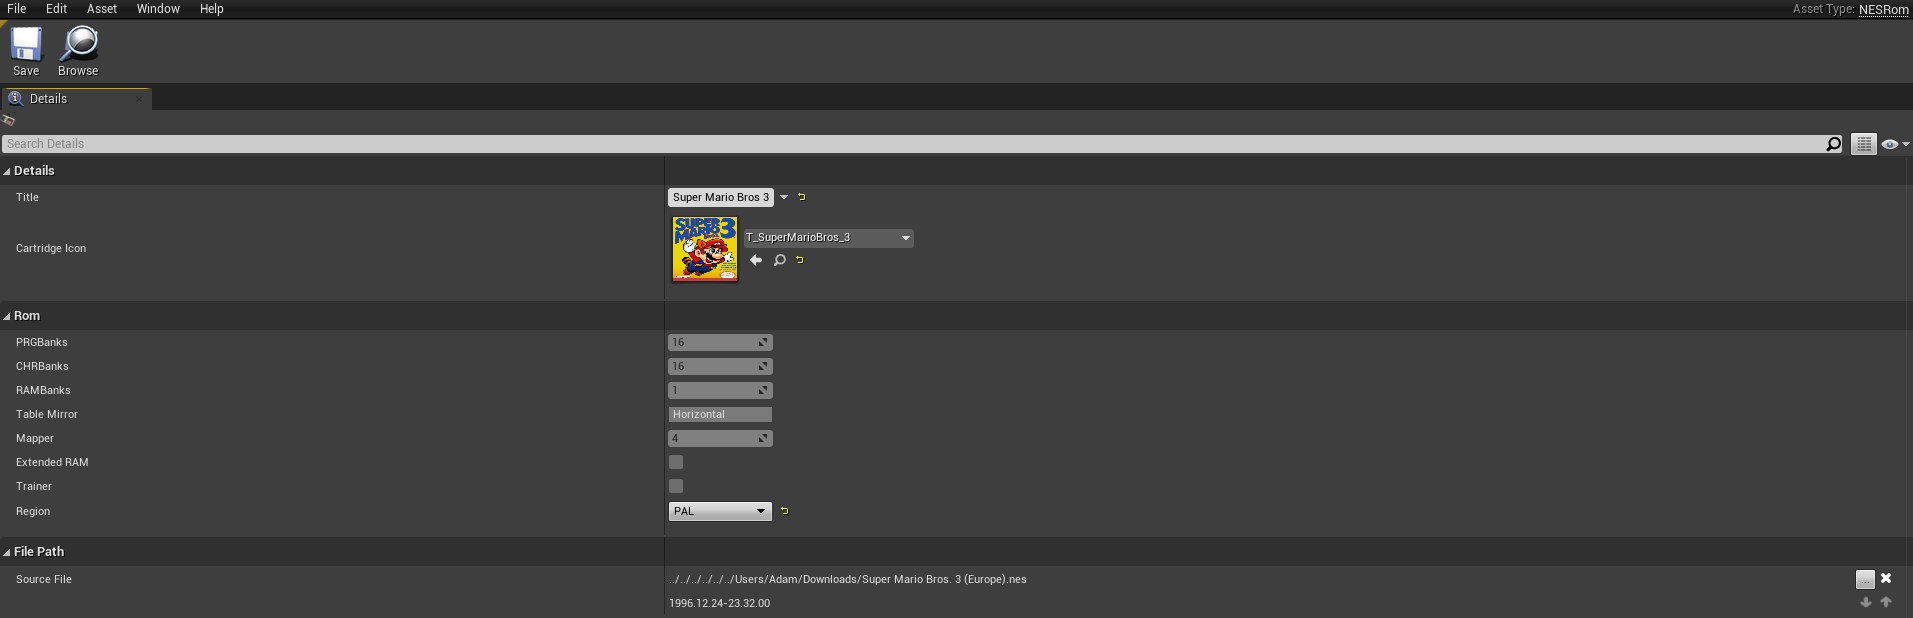Image resolution: width=1913 pixels, height=618 pixels.
Task: Use selected asset arrow for Cartridge Icon
Action: (756, 260)
